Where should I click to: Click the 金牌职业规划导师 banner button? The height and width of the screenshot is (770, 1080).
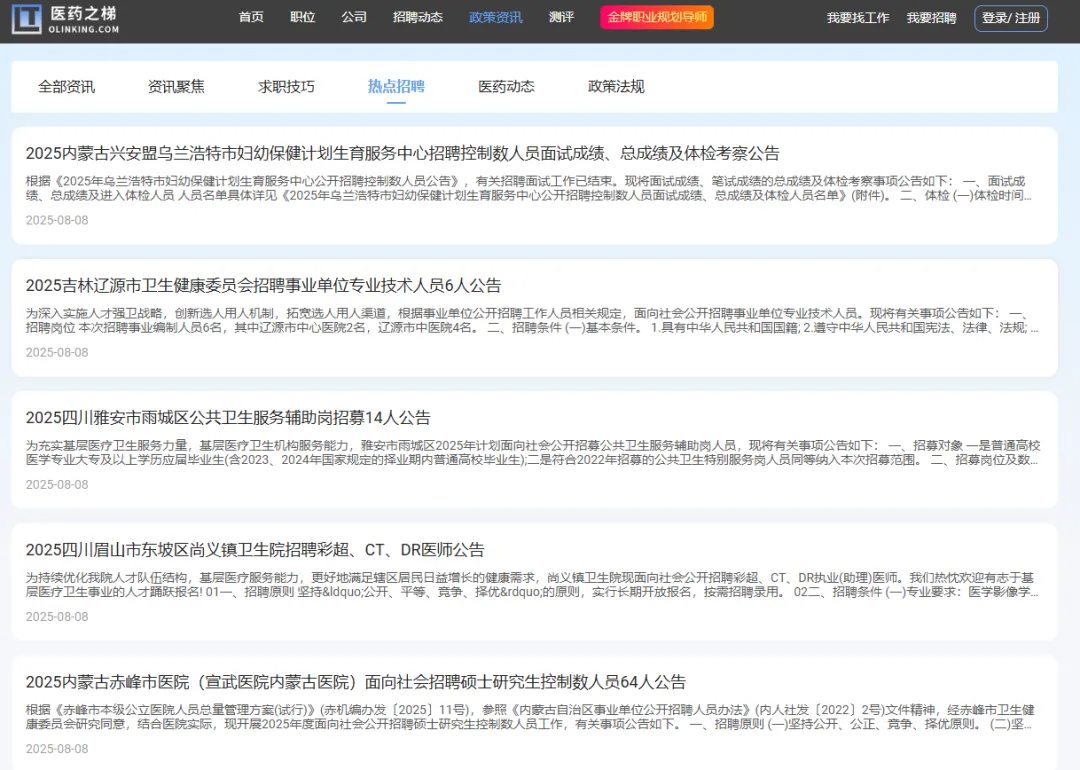[x=657, y=18]
